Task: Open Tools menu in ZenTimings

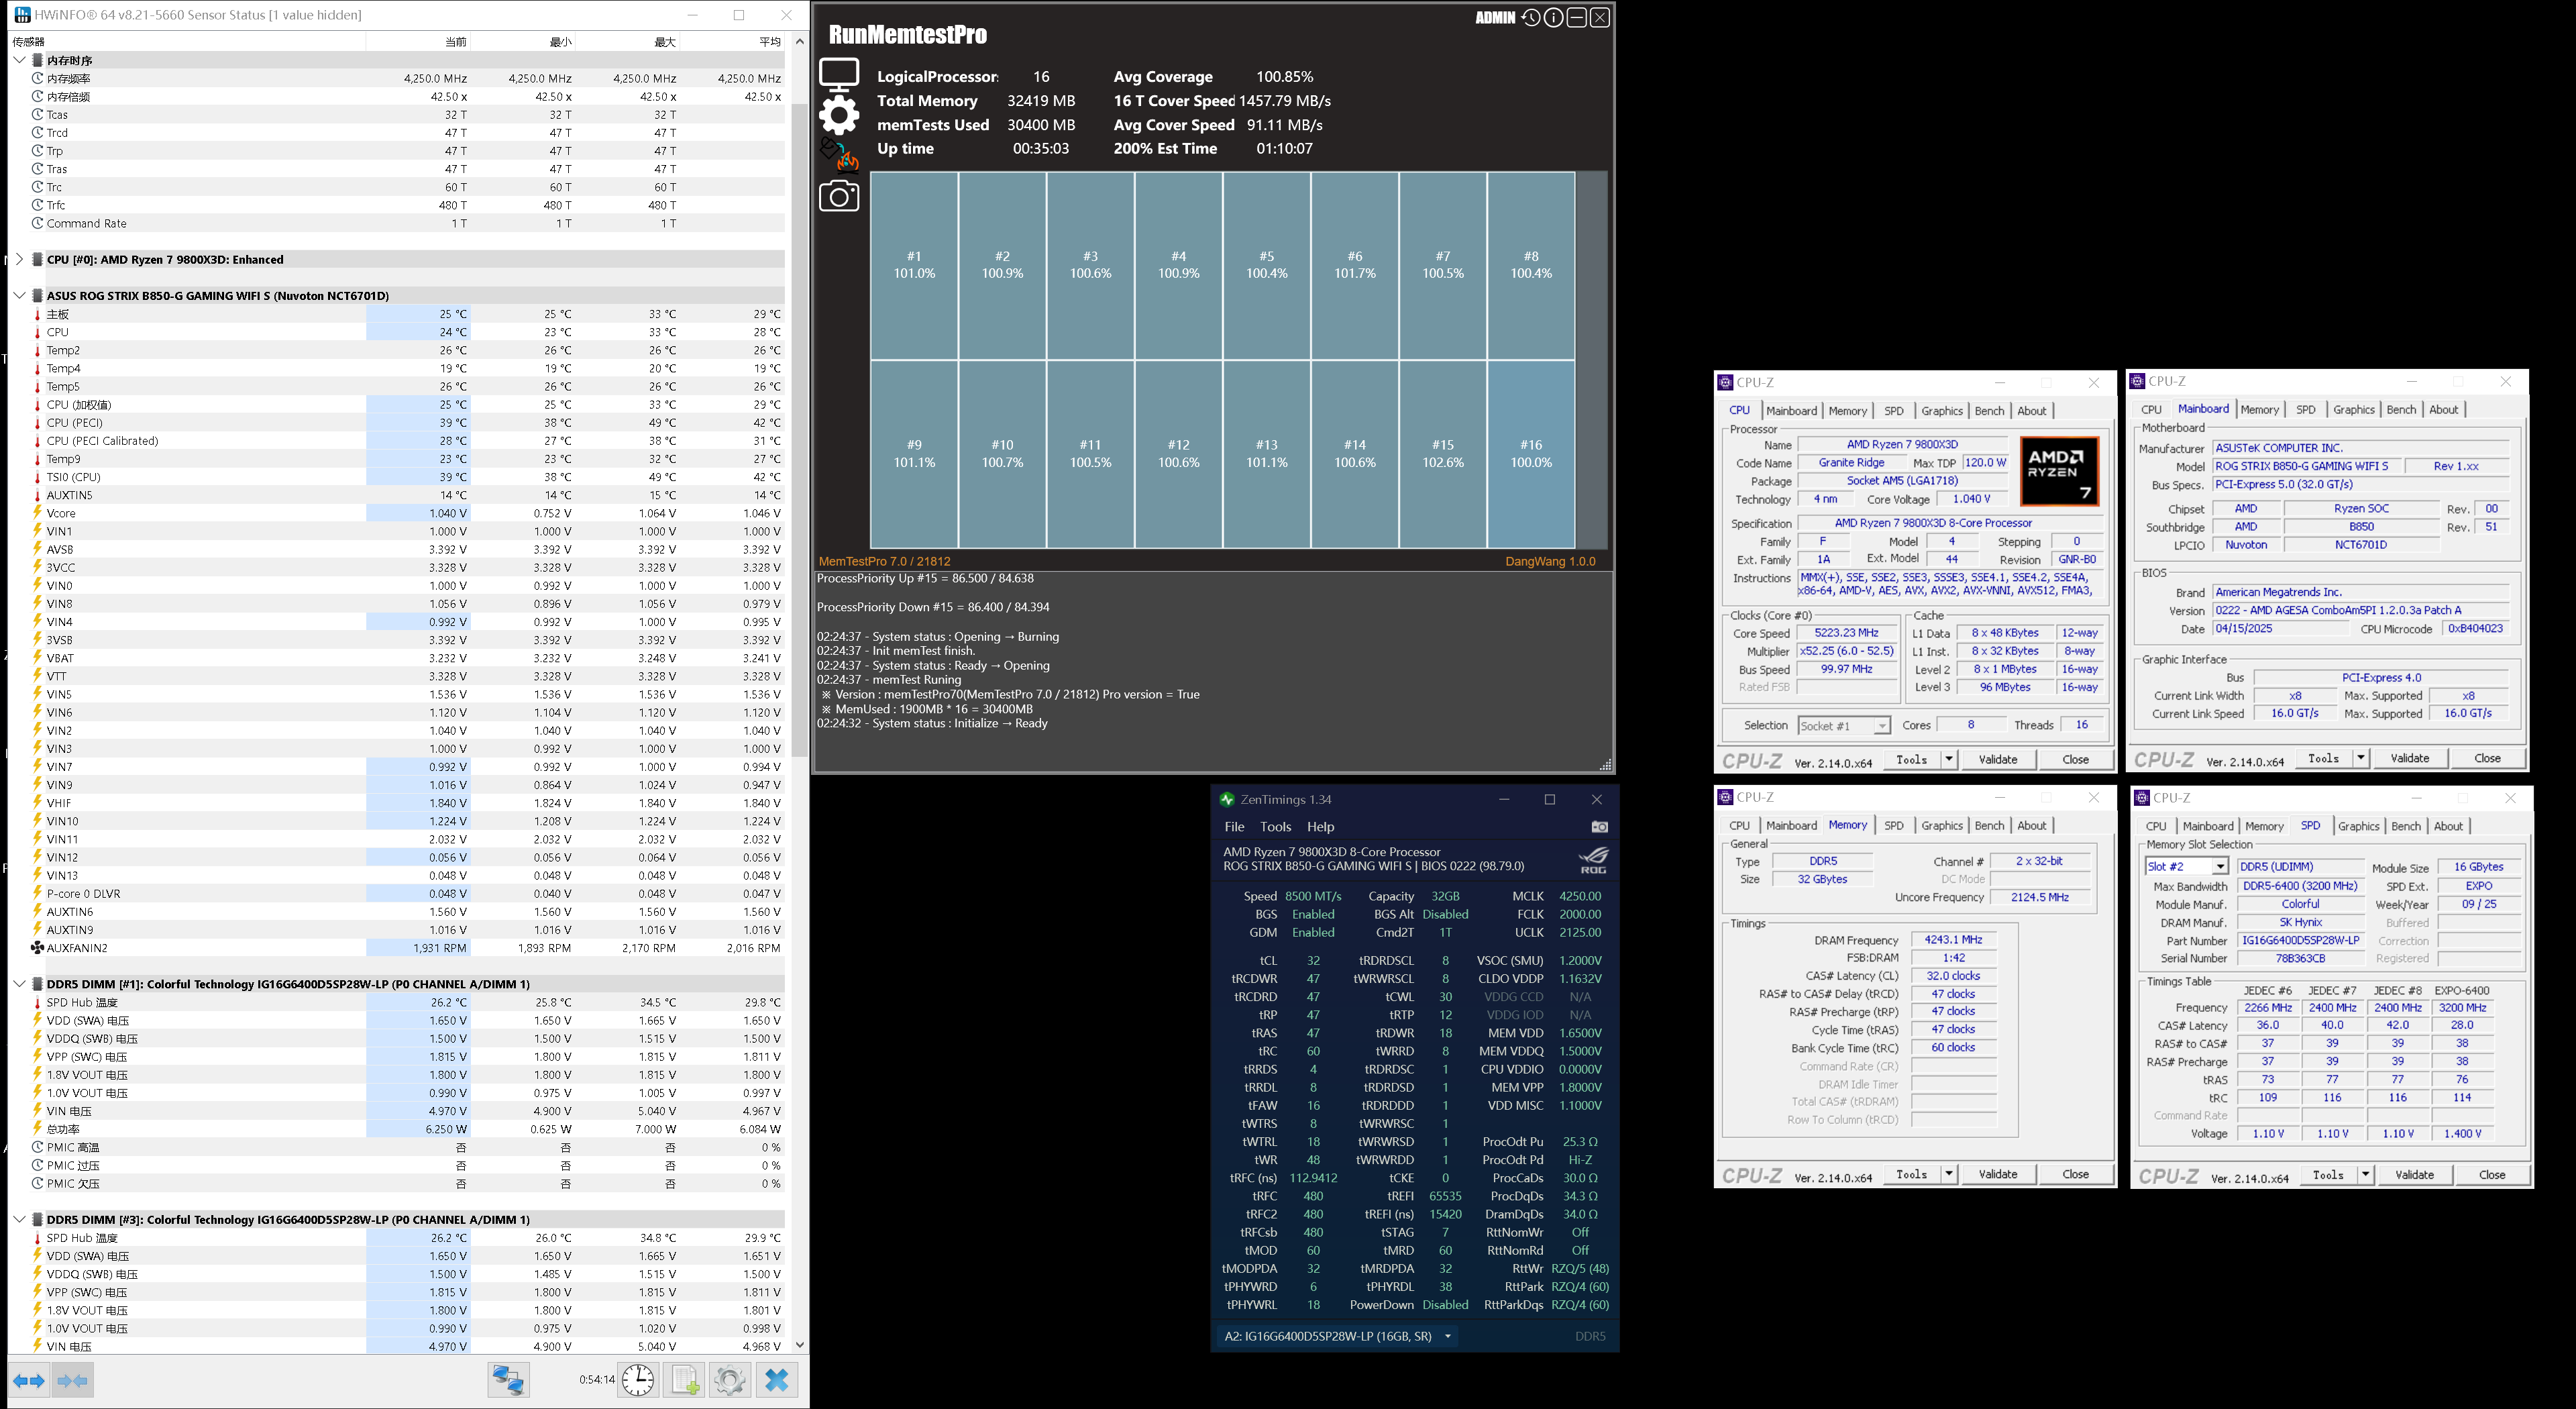Action: pyautogui.click(x=1275, y=827)
